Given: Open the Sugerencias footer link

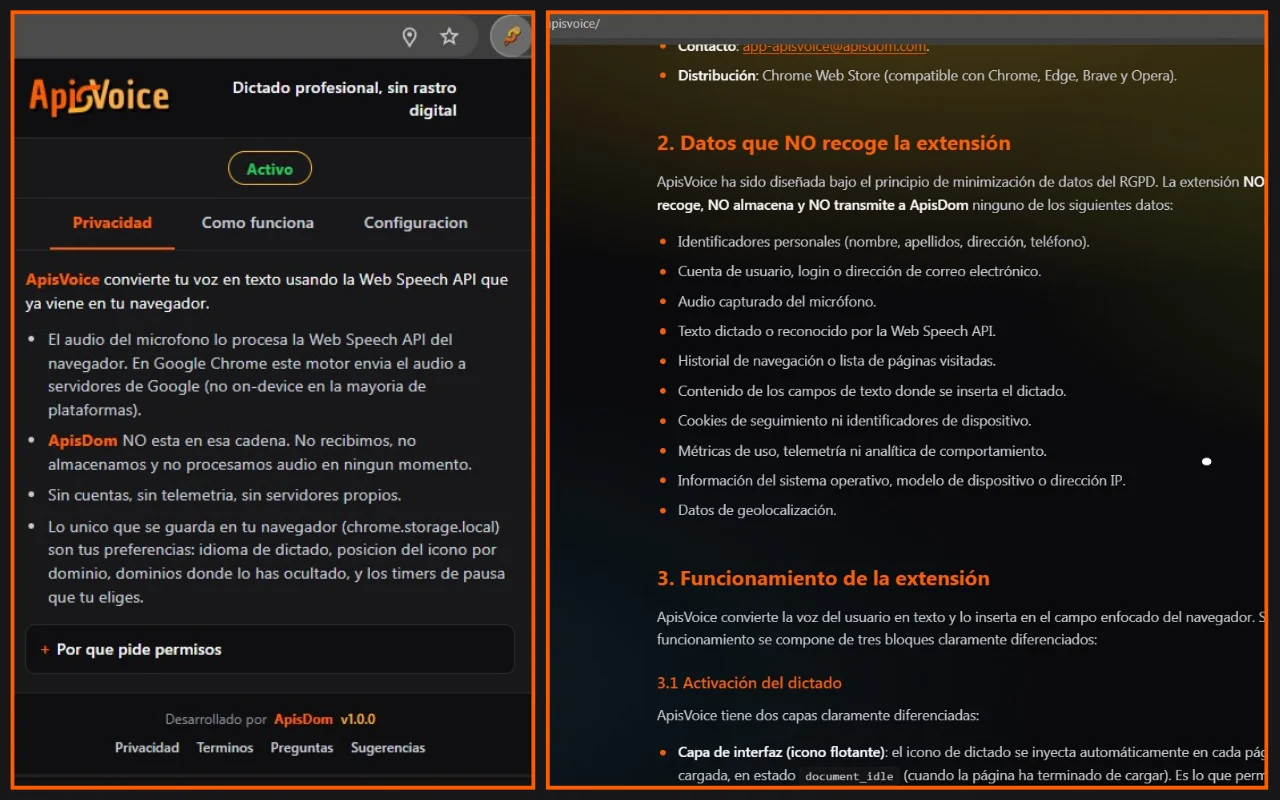Looking at the screenshot, I should 388,748.
